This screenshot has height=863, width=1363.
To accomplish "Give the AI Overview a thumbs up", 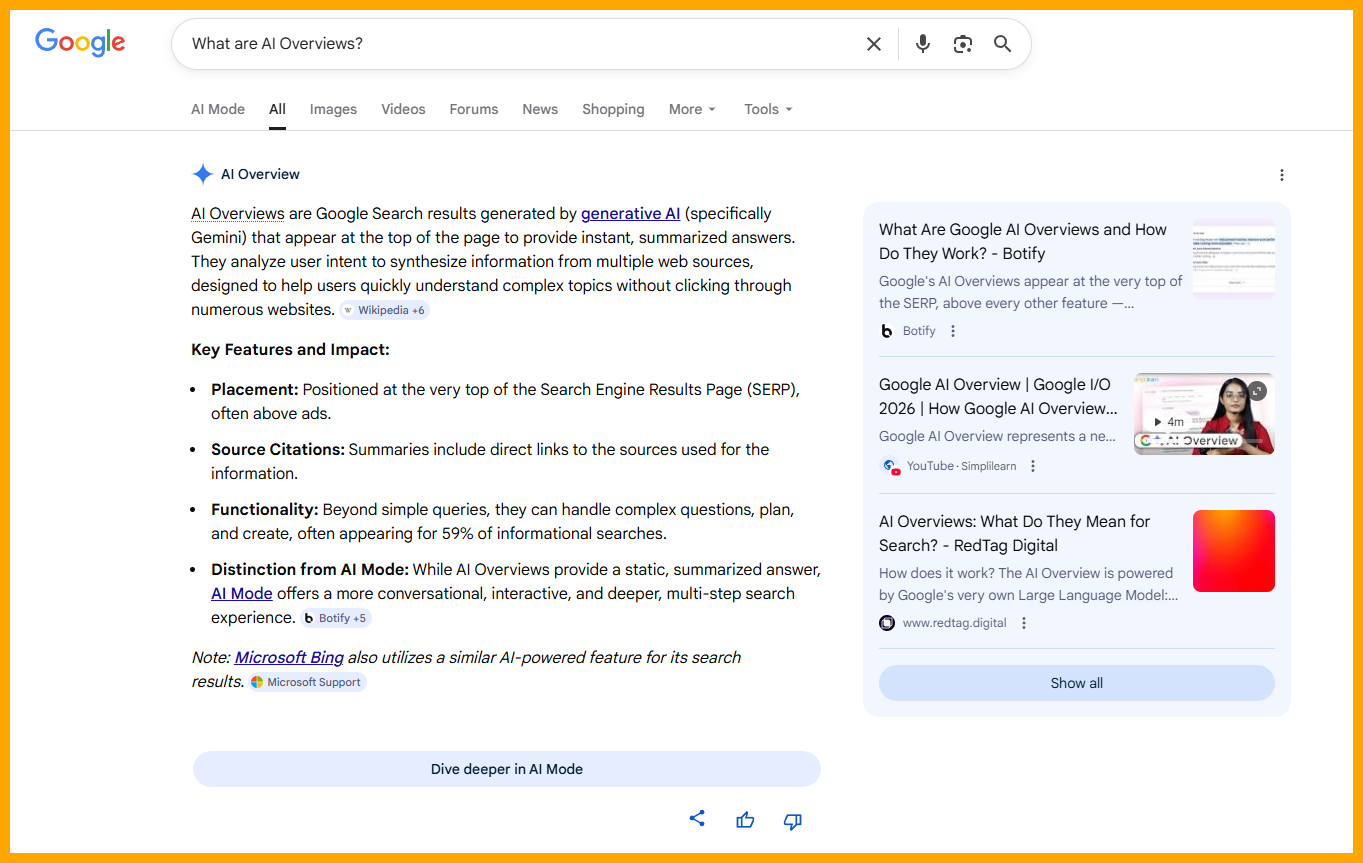I will click(745, 821).
